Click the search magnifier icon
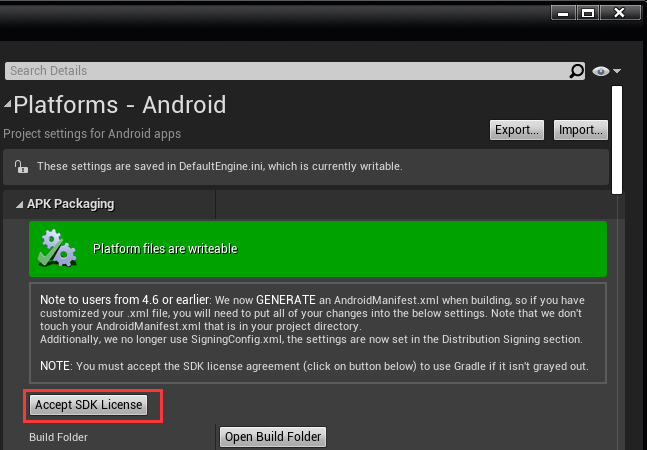This screenshot has width=647, height=450. [576, 71]
